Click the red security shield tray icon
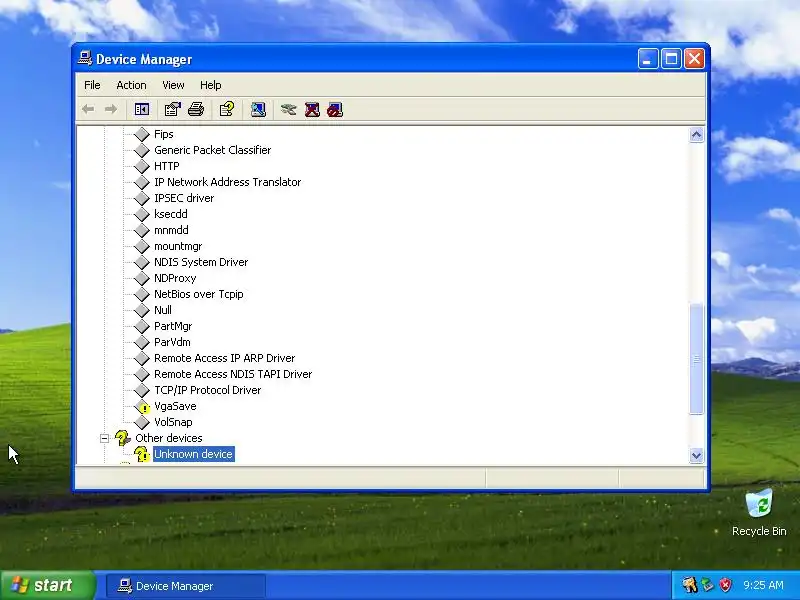This screenshot has height=600, width=800. coord(726,585)
